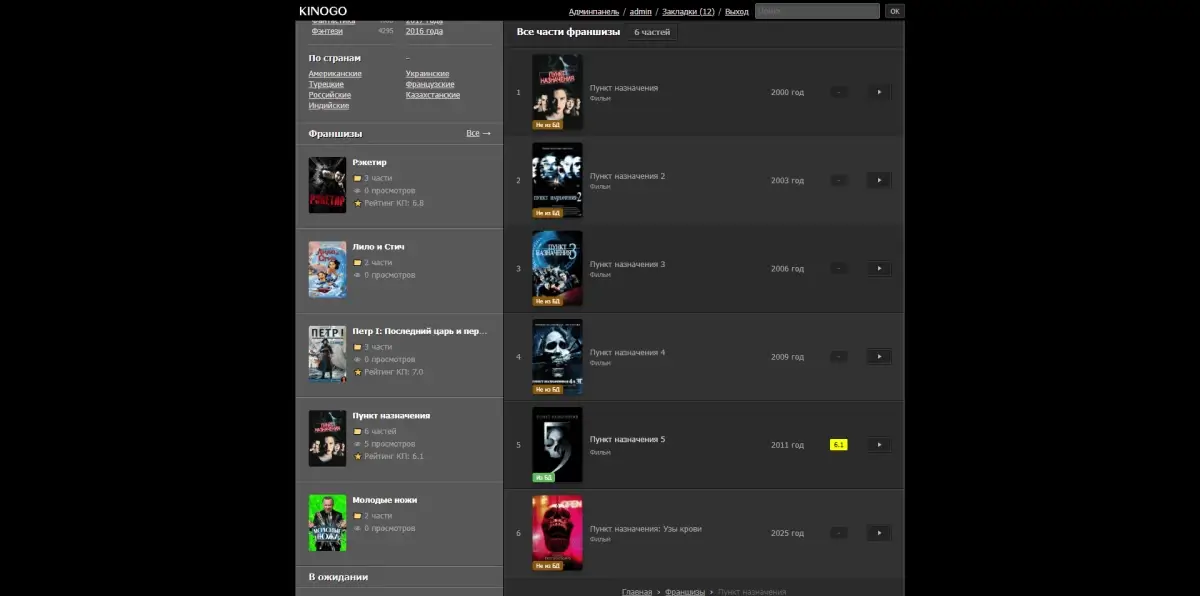Click the Пункт назначения title showing 6 частей in sidebar
This screenshot has height=596, width=1200.
point(391,415)
